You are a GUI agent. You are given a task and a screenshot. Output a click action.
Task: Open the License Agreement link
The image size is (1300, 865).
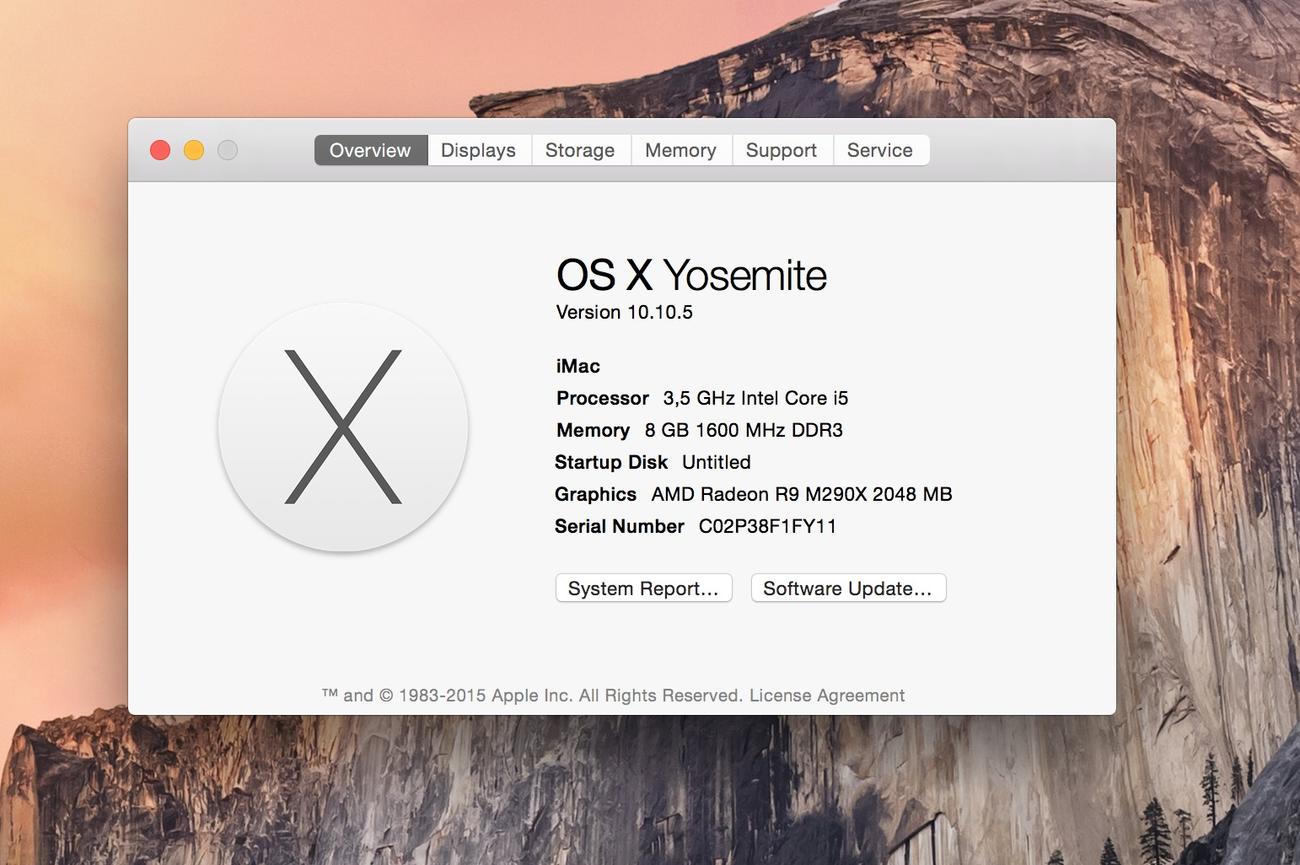pos(827,695)
